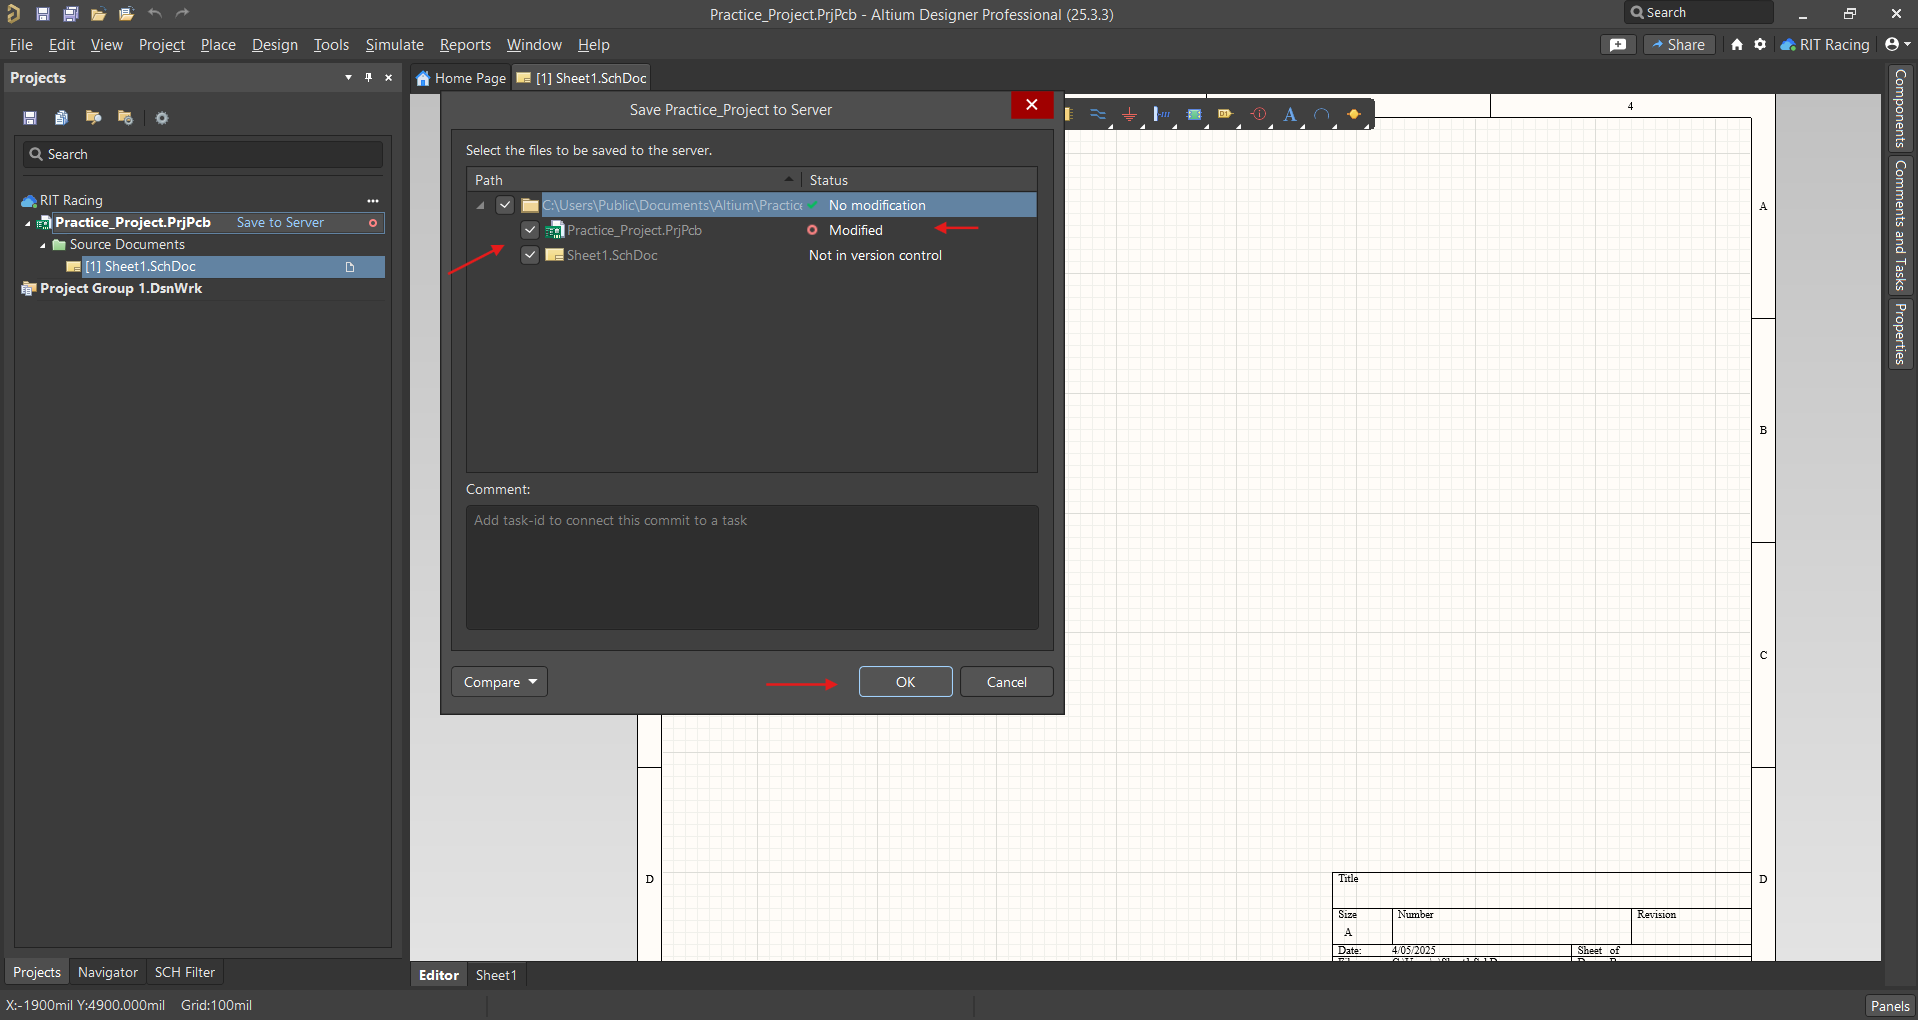
Task: Open the File menu
Action: click(21, 45)
